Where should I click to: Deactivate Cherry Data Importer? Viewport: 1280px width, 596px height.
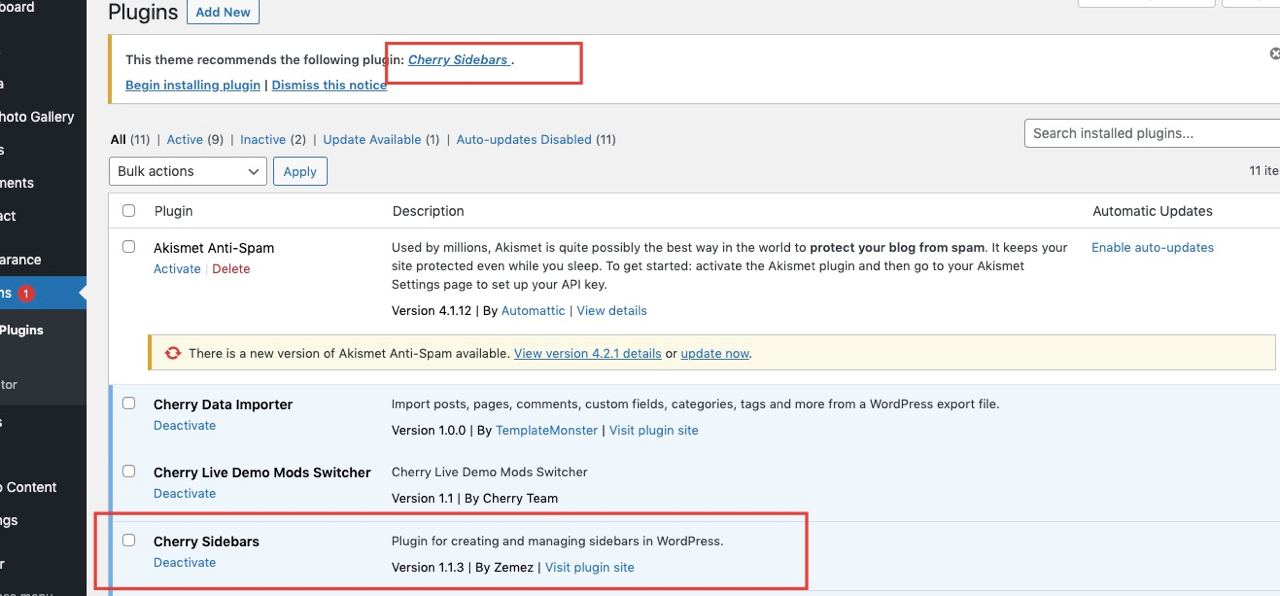[185, 425]
